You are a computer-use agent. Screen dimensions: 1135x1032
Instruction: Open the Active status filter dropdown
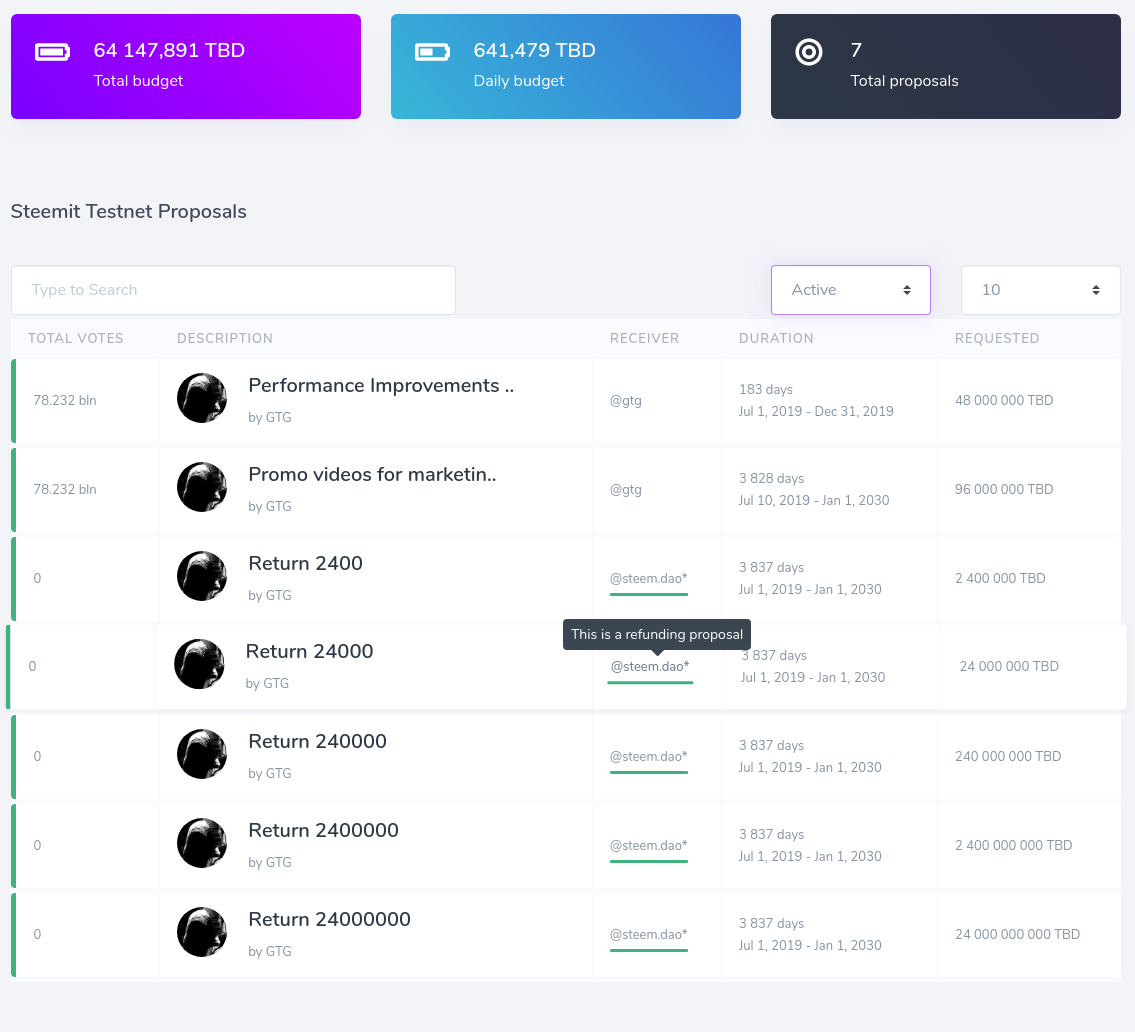tap(851, 290)
